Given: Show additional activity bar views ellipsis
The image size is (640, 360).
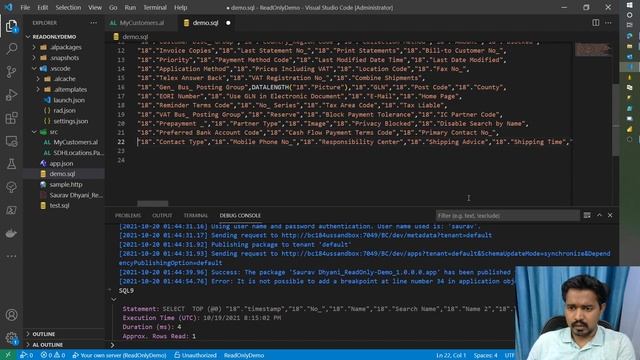Looking at the screenshot, I should pos(11,256).
